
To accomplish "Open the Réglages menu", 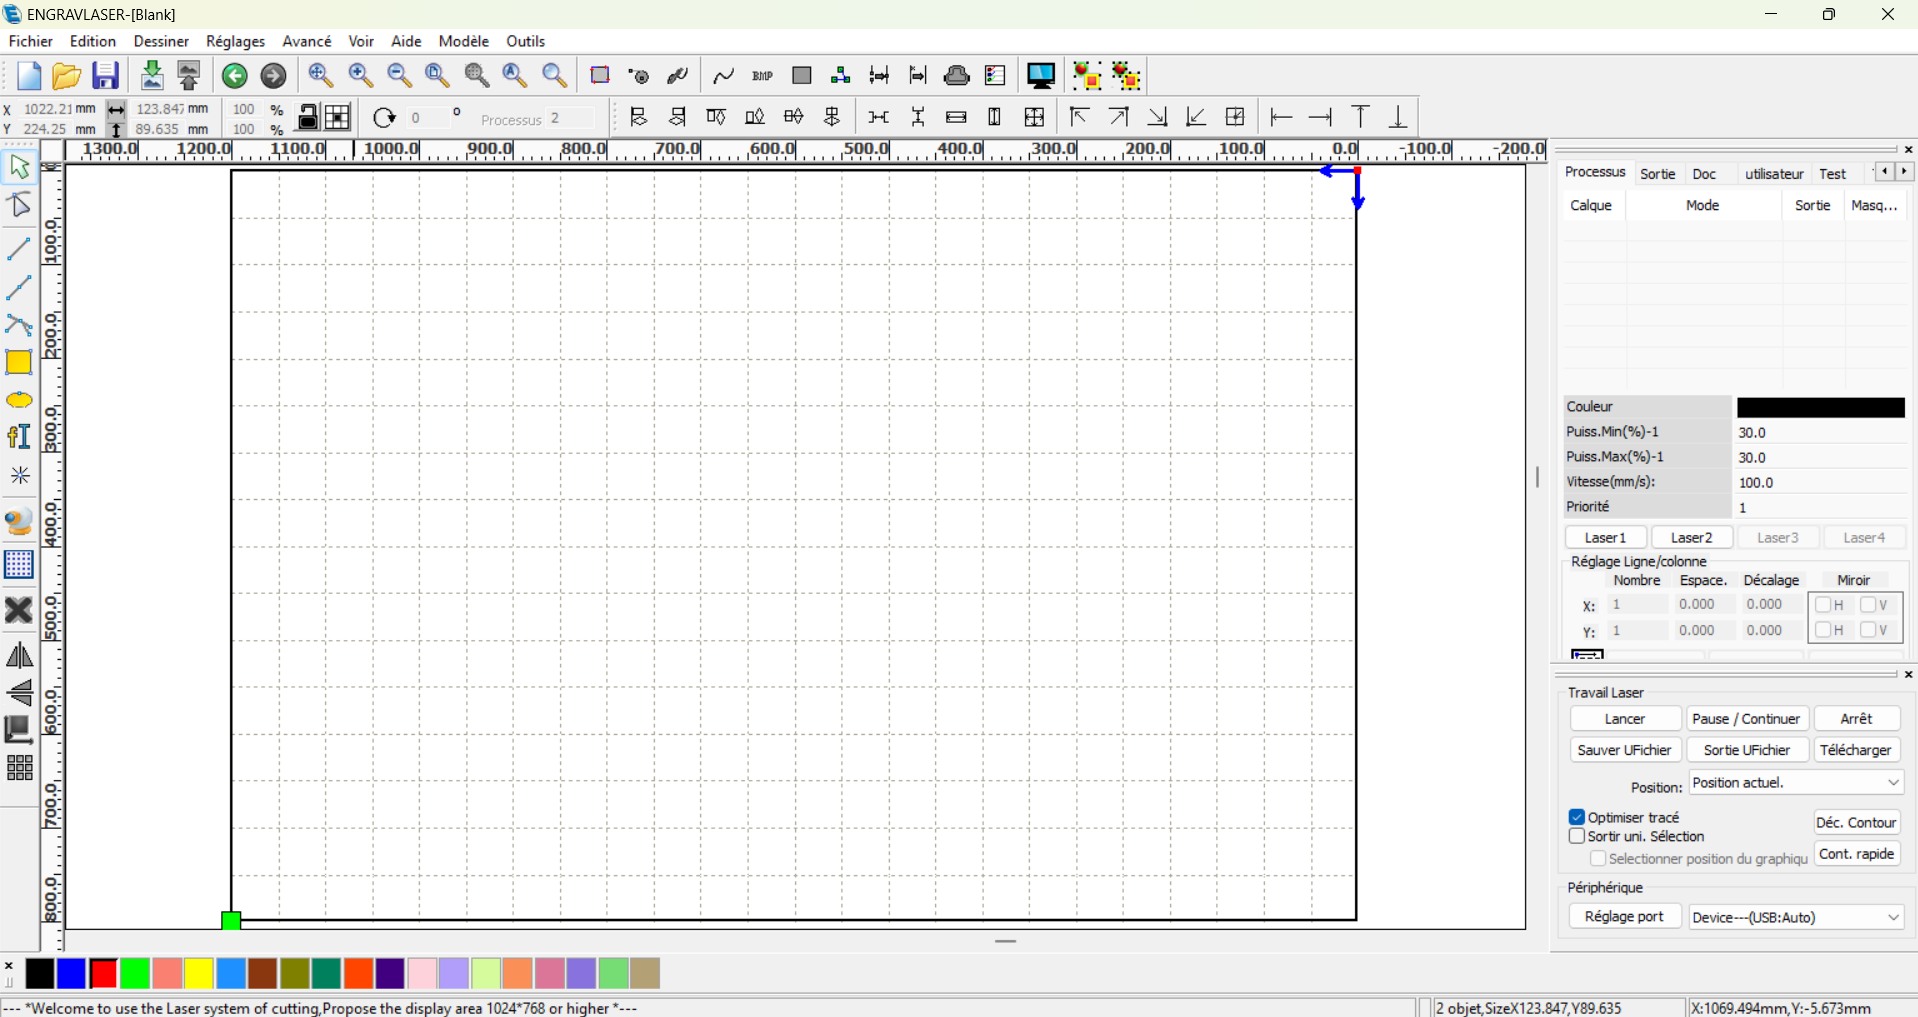I will [x=235, y=41].
